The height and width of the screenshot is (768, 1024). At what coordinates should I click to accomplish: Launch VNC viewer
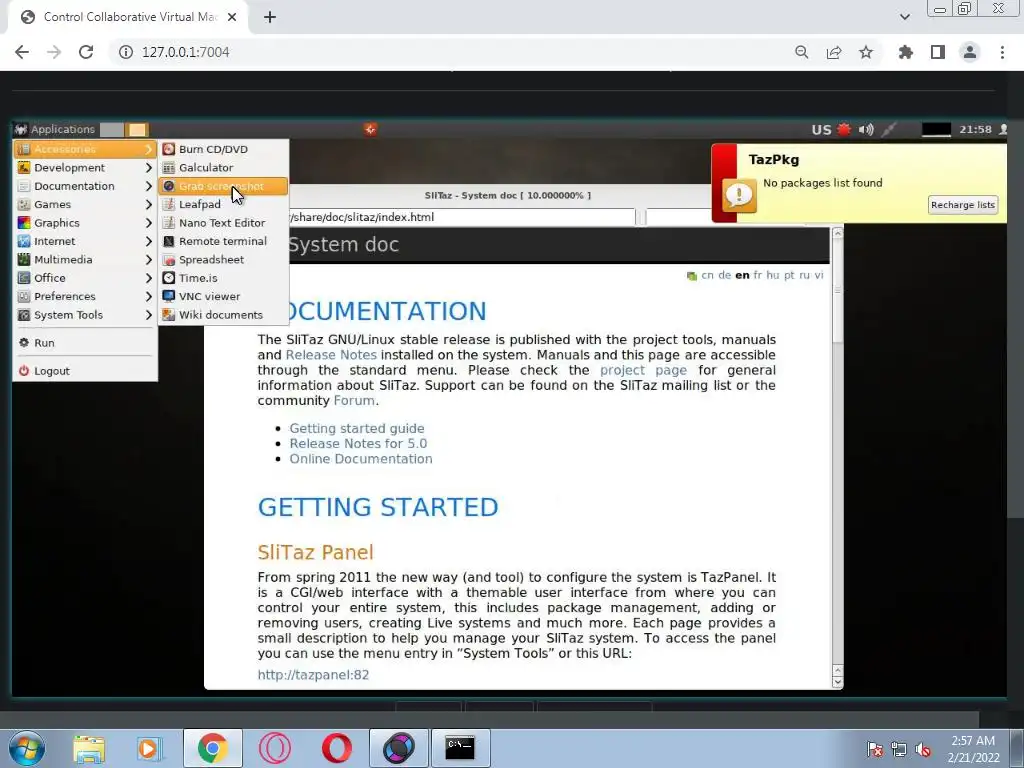point(223,296)
